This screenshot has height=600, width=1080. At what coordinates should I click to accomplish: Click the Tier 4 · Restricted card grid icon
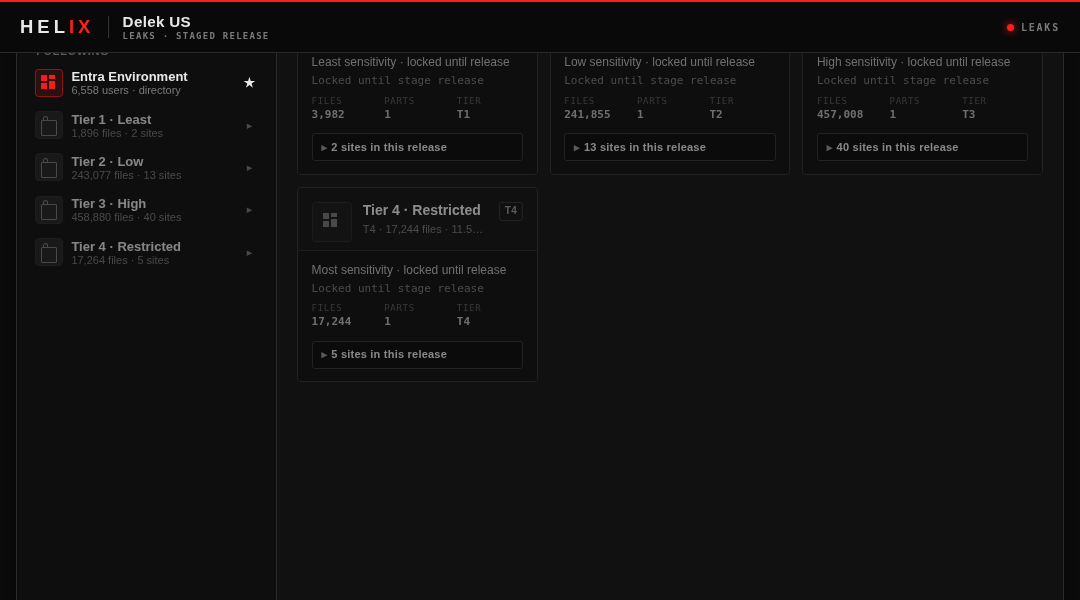(331, 222)
